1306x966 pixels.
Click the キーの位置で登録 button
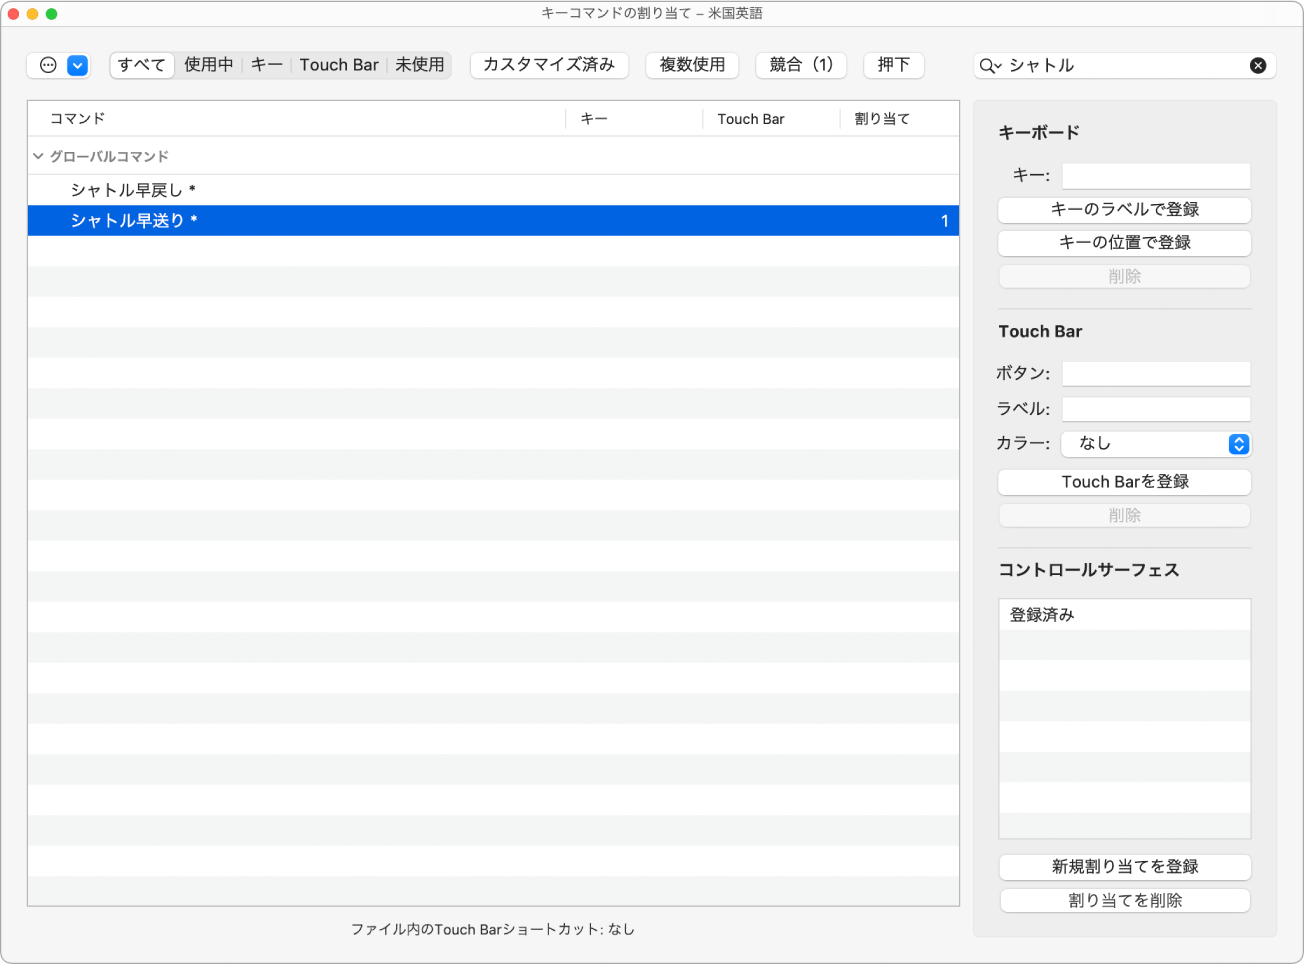[1124, 243]
